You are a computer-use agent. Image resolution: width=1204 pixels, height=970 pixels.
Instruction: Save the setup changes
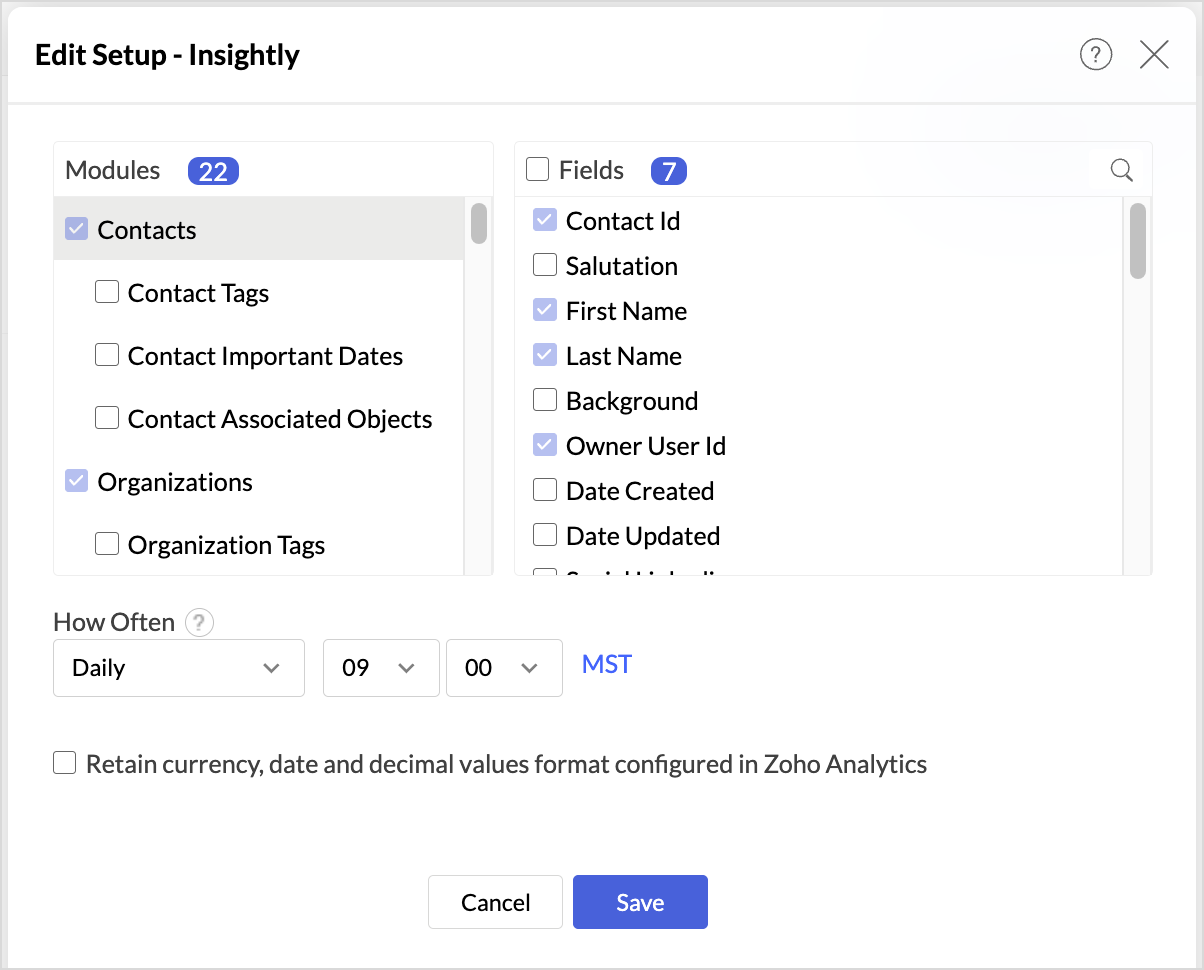pos(640,903)
